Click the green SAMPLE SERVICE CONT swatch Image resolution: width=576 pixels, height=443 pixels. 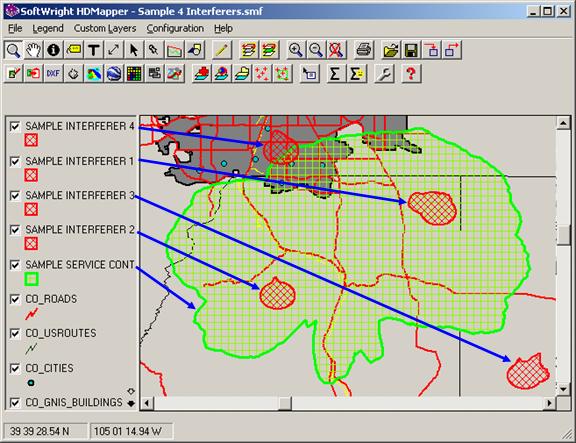(32, 279)
